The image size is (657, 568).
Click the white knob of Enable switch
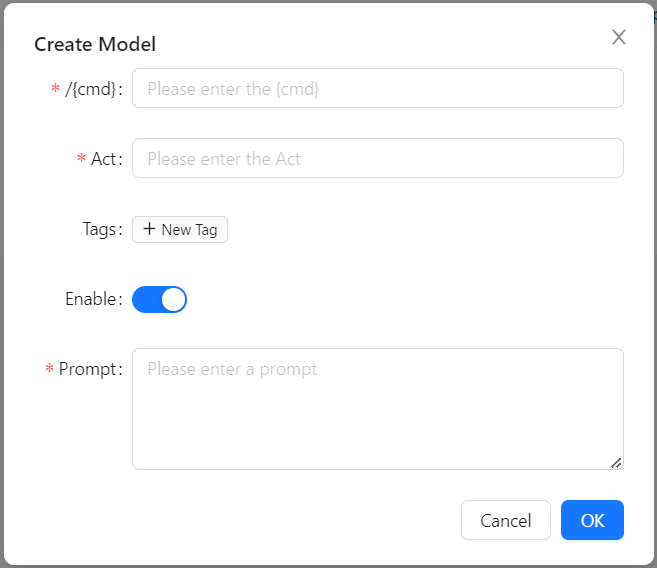click(173, 299)
